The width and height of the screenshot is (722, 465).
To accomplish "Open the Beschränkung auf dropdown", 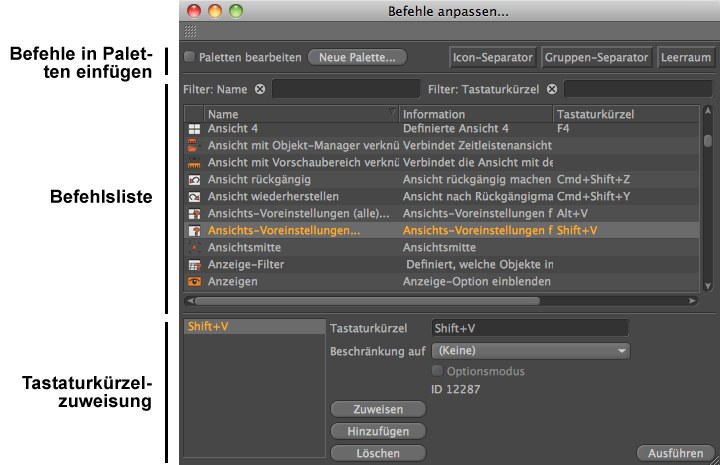I will [x=530, y=351].
